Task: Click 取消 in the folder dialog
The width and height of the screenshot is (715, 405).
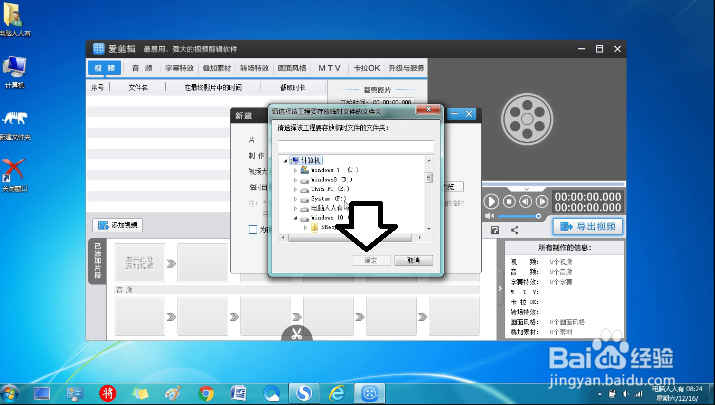Action: [x=413, y=260]
